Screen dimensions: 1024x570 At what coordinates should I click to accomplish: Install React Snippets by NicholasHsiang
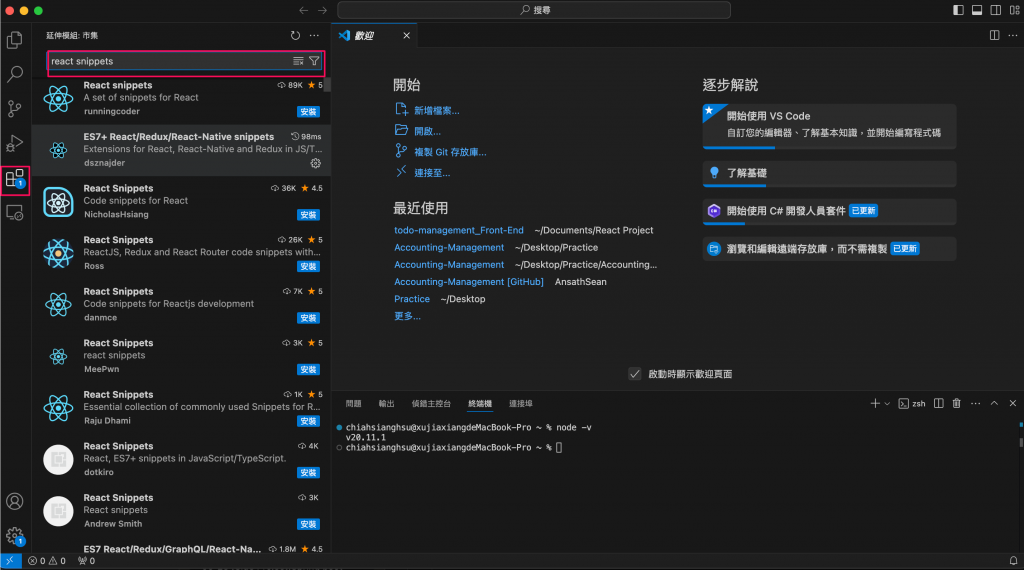pyautogui.click(x=308, y=215)
